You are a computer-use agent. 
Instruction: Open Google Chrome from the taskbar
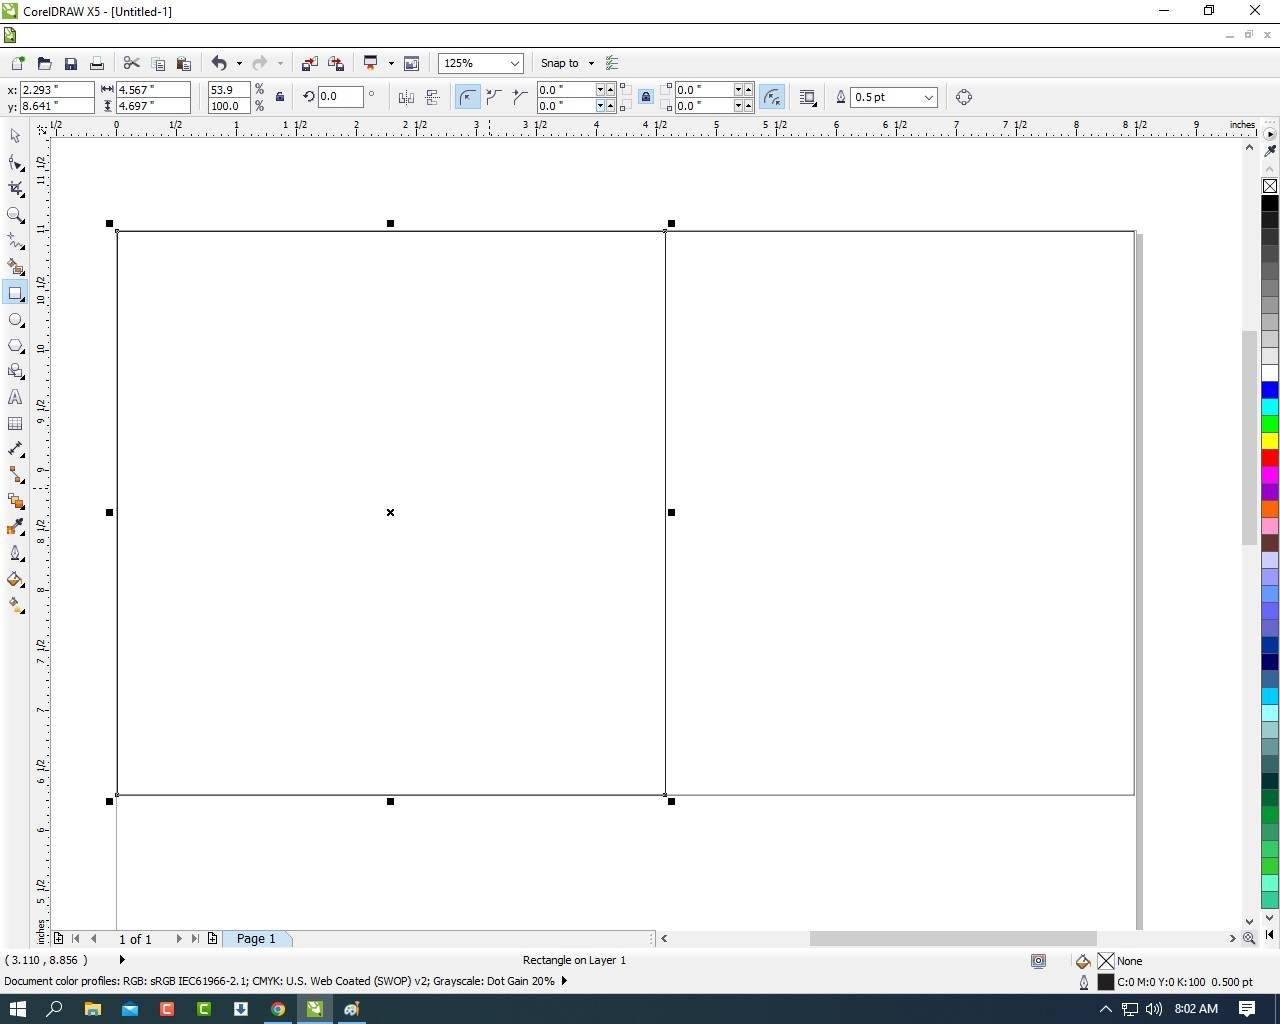pyautogui.click(x=277, y=1009)
